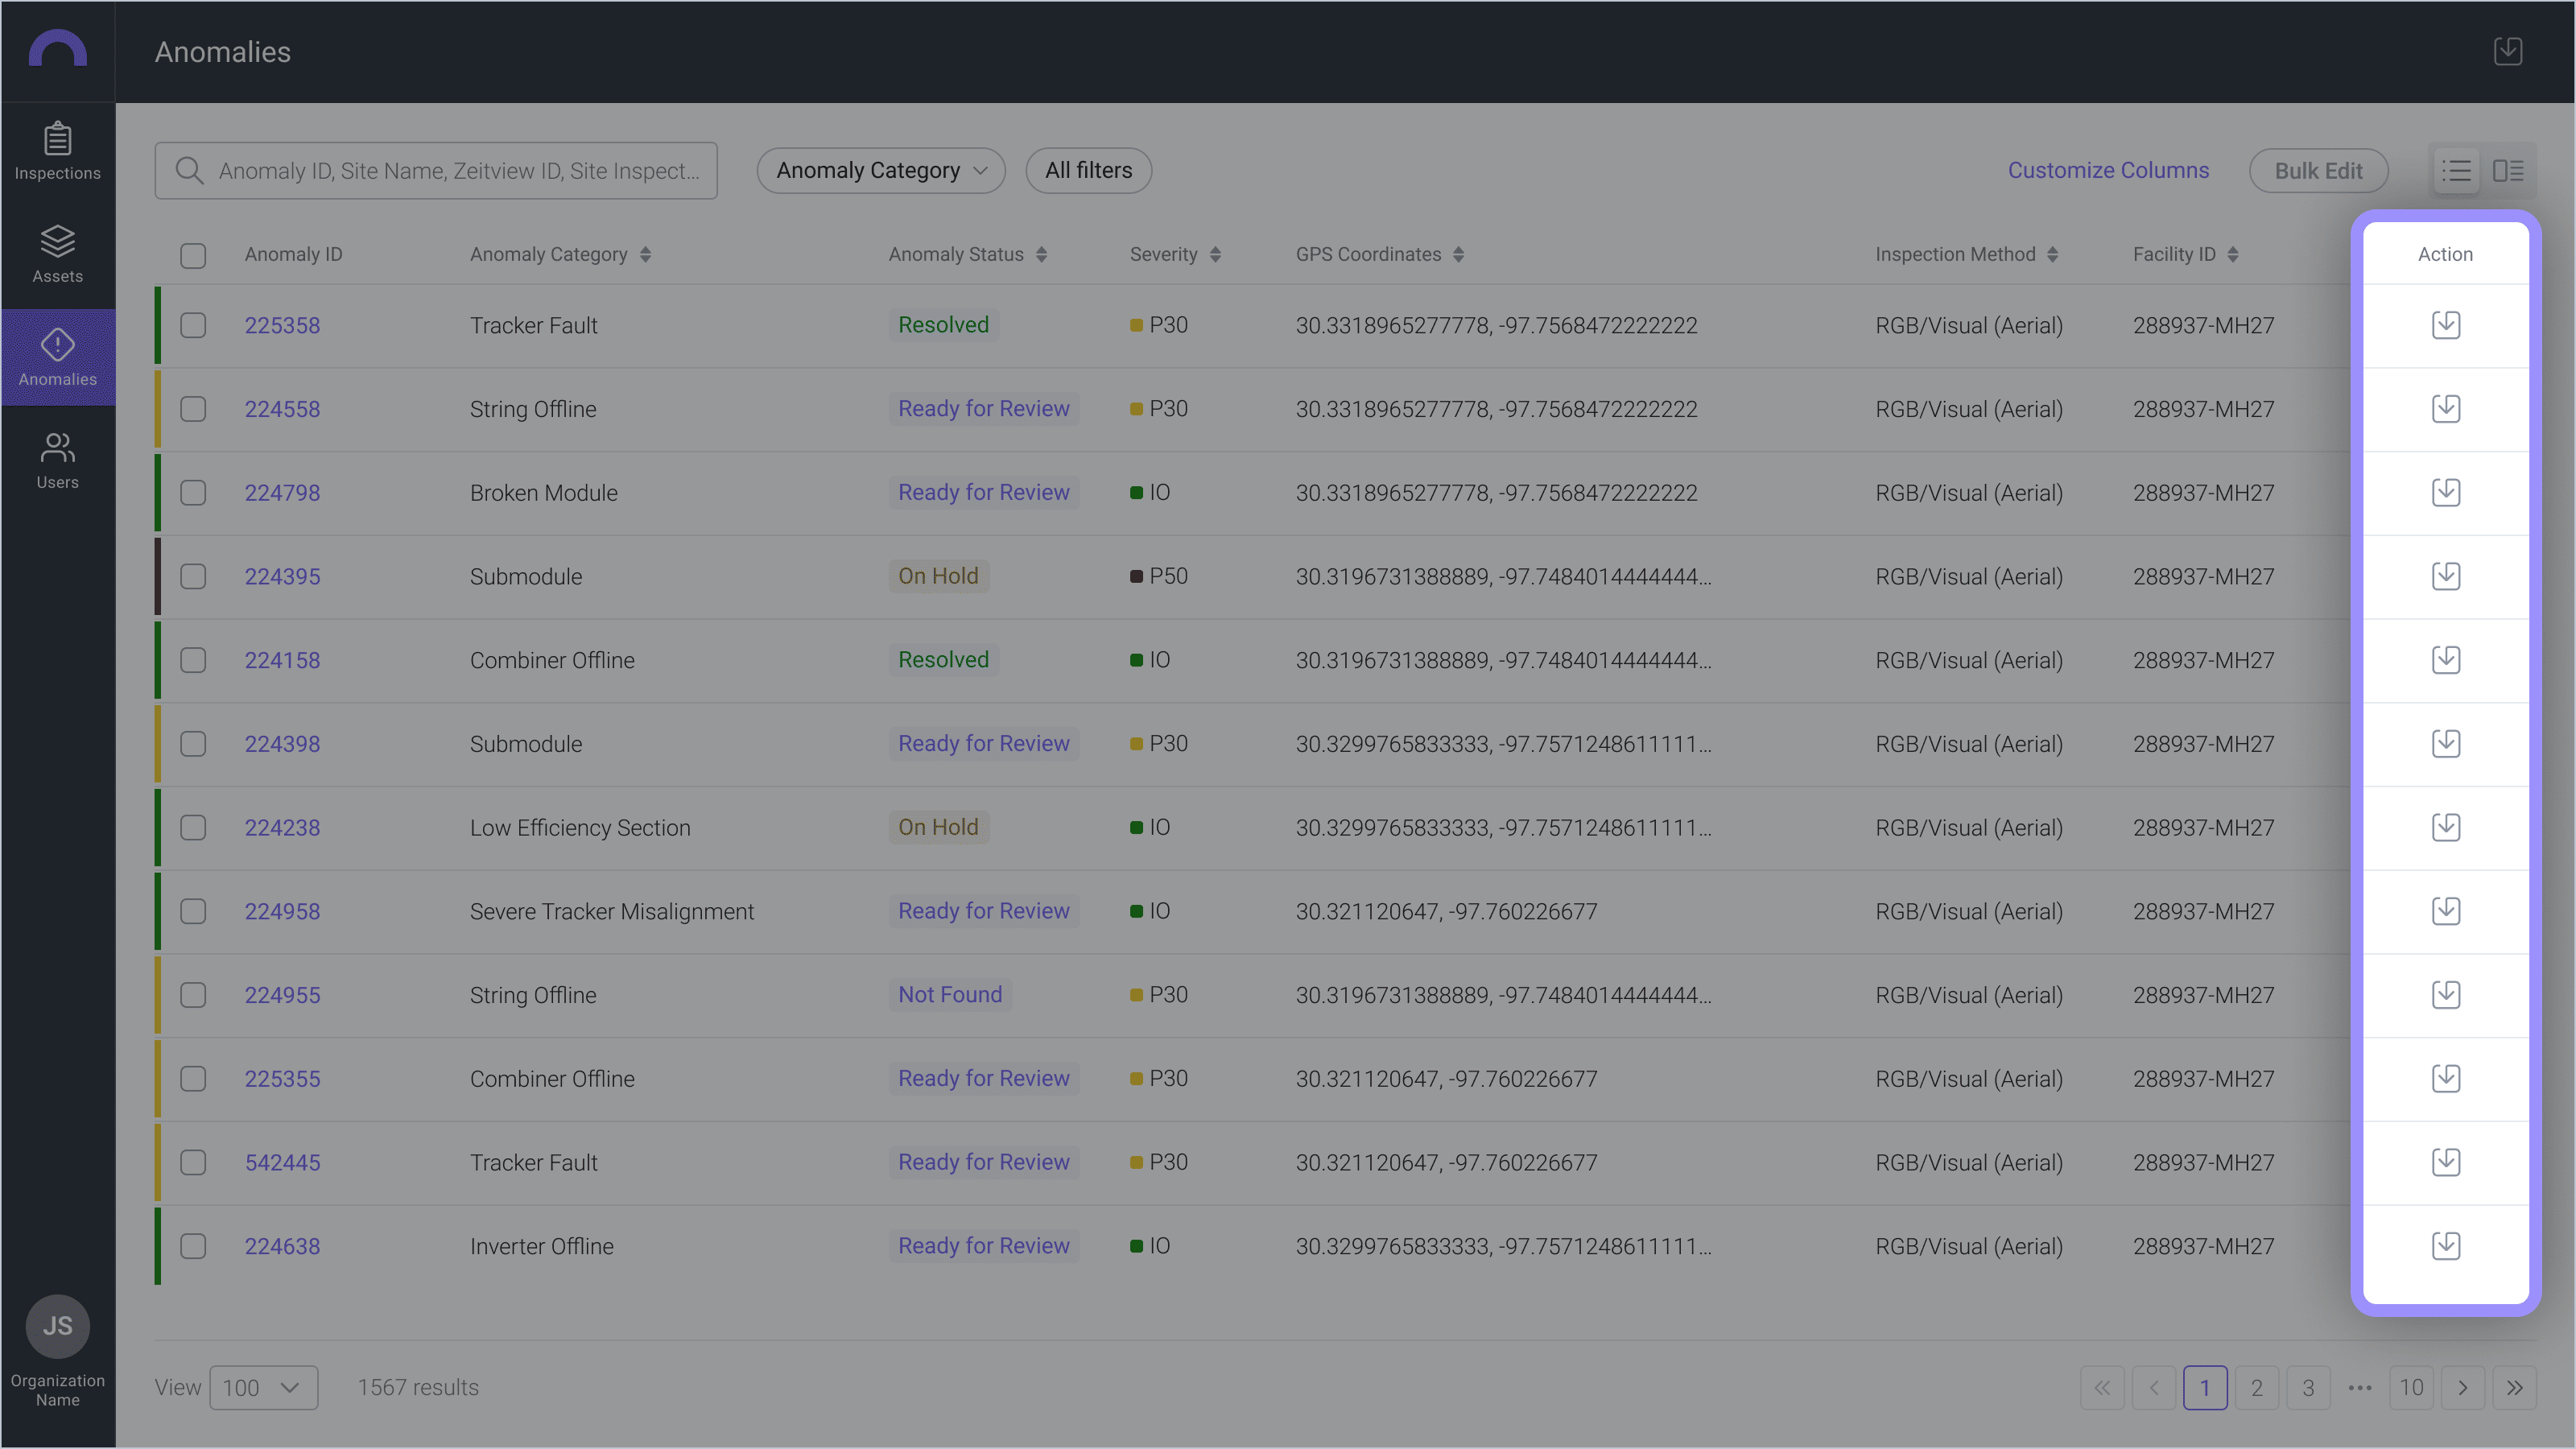The image size is (2576, 1449).
Task: Go to page 2 of results
Action: point(2256,1387)
